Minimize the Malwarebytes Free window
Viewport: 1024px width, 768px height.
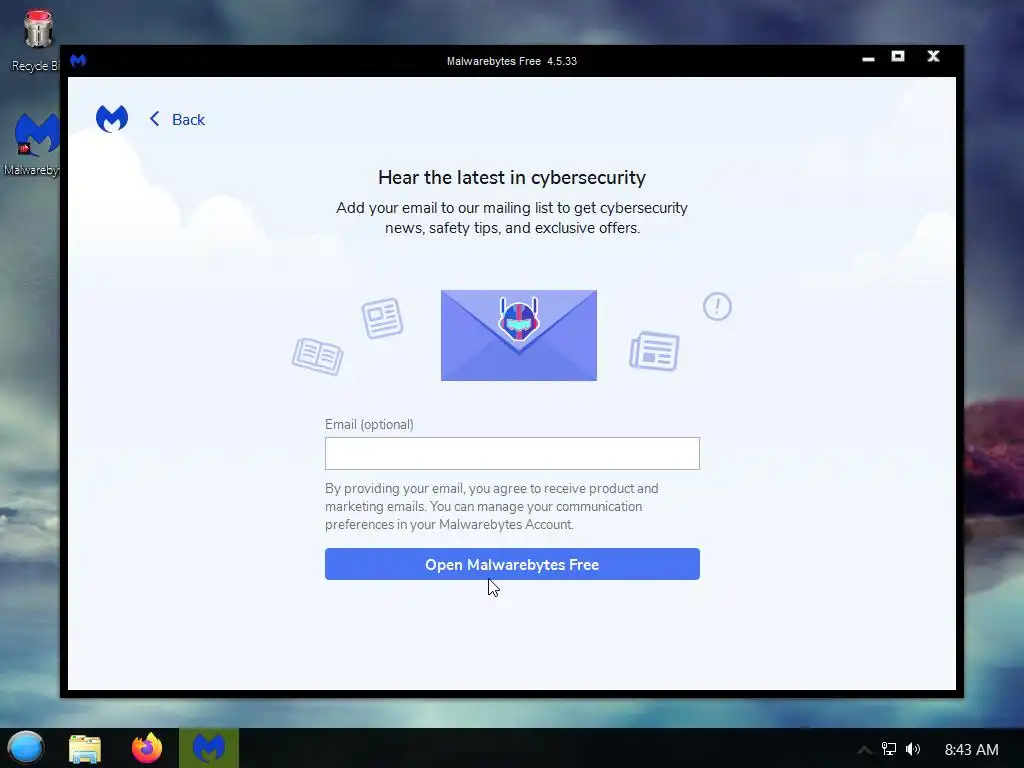868,59
